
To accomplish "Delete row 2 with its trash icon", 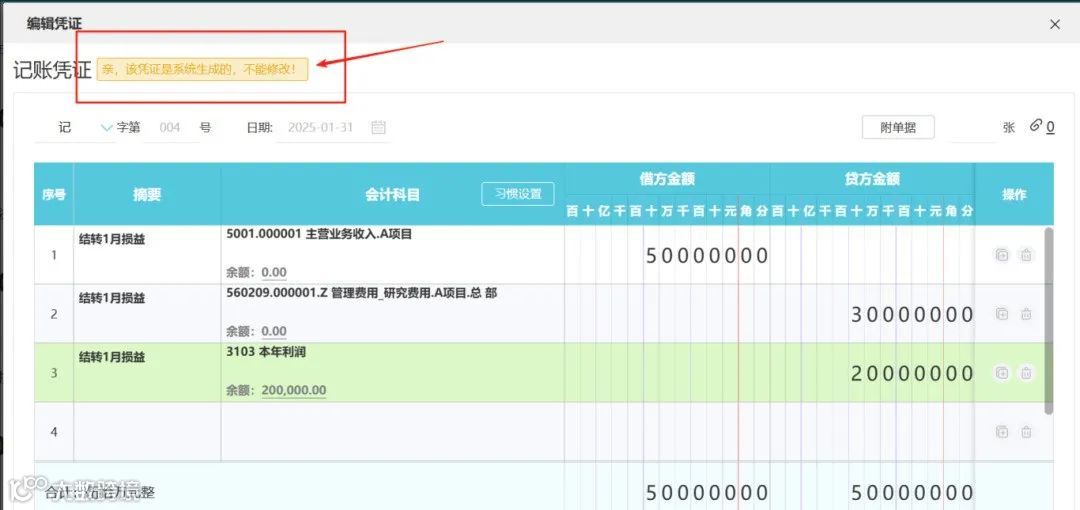I will [1026, 314].
